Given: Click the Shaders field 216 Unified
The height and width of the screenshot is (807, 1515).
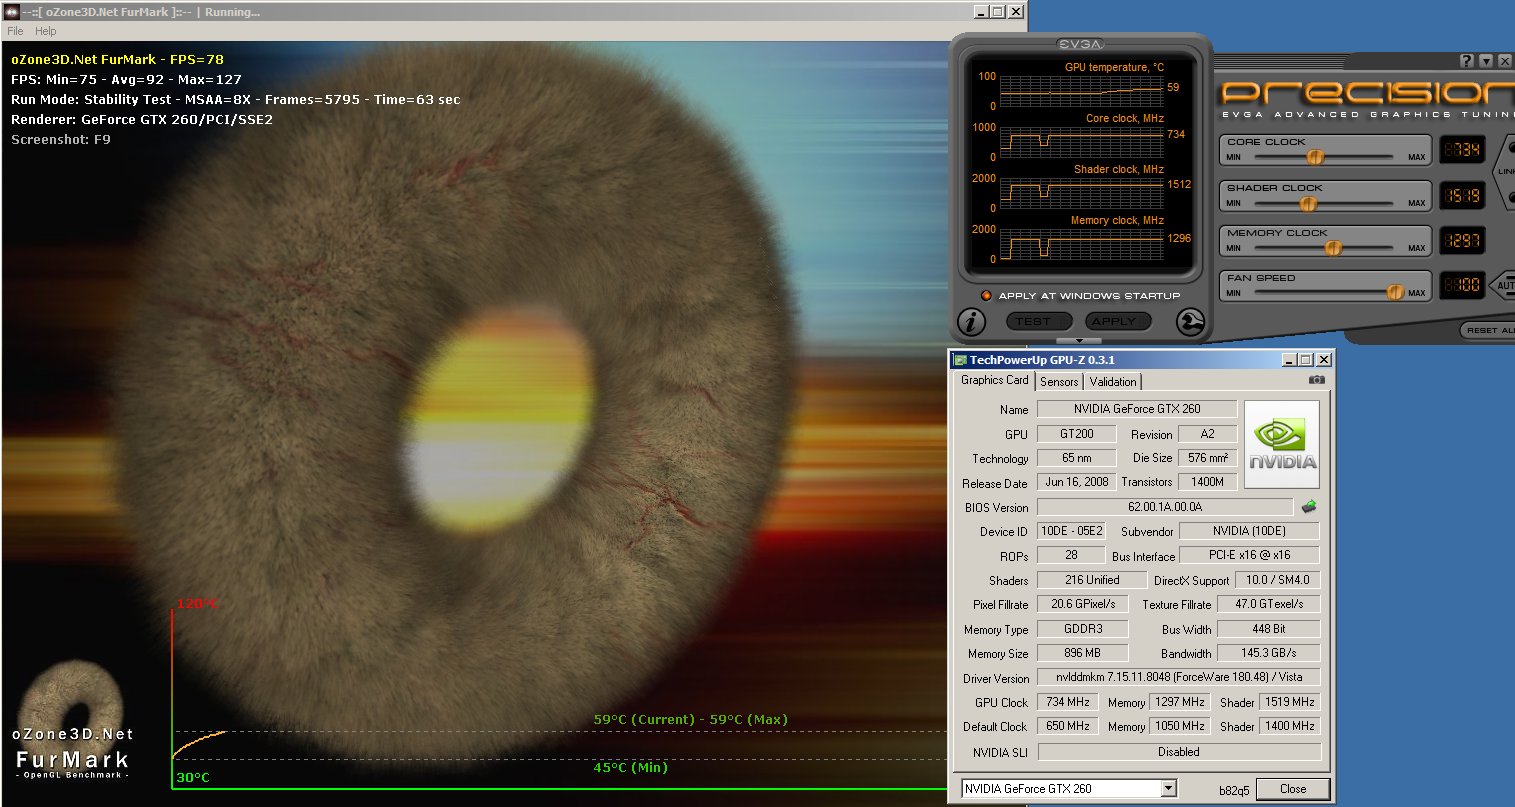Looking at the screenshot, I should 1092,580.
